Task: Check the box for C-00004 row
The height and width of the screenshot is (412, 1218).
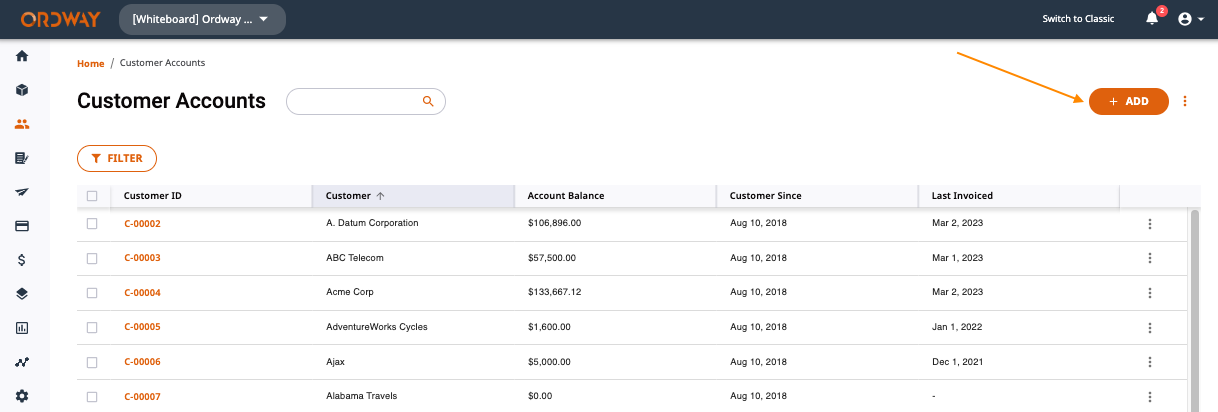Action: click(92, 292)
